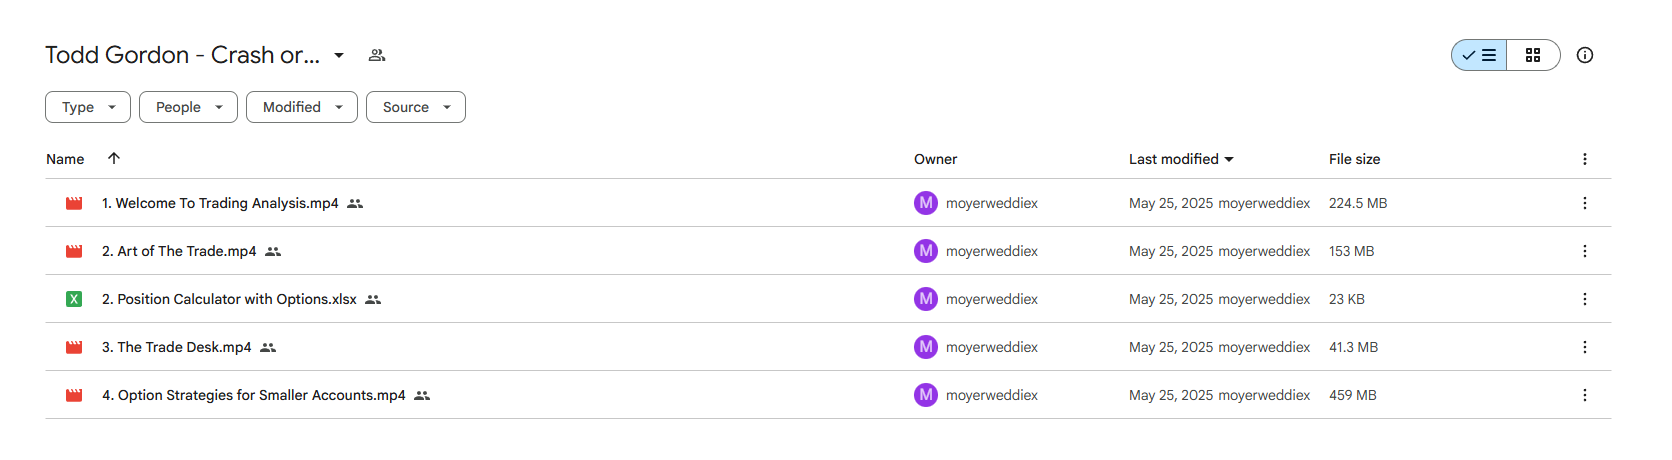Open the Source filter dropdown
This screenshot has height=460, width=1672.
tap(416, 107)
